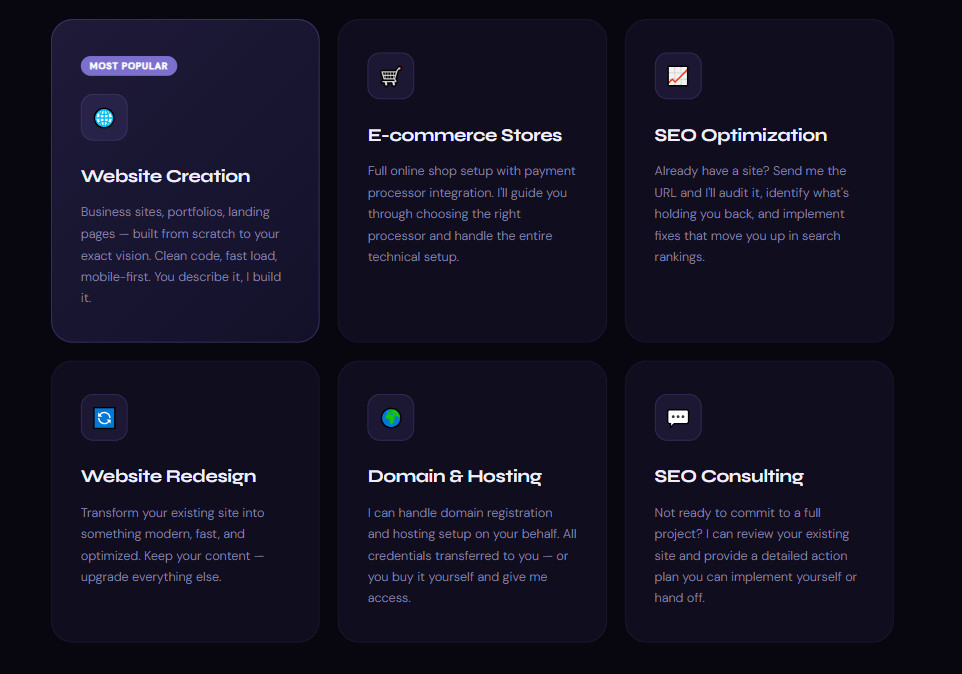Select the E-commerce Stores title

(x=465, y=135)
